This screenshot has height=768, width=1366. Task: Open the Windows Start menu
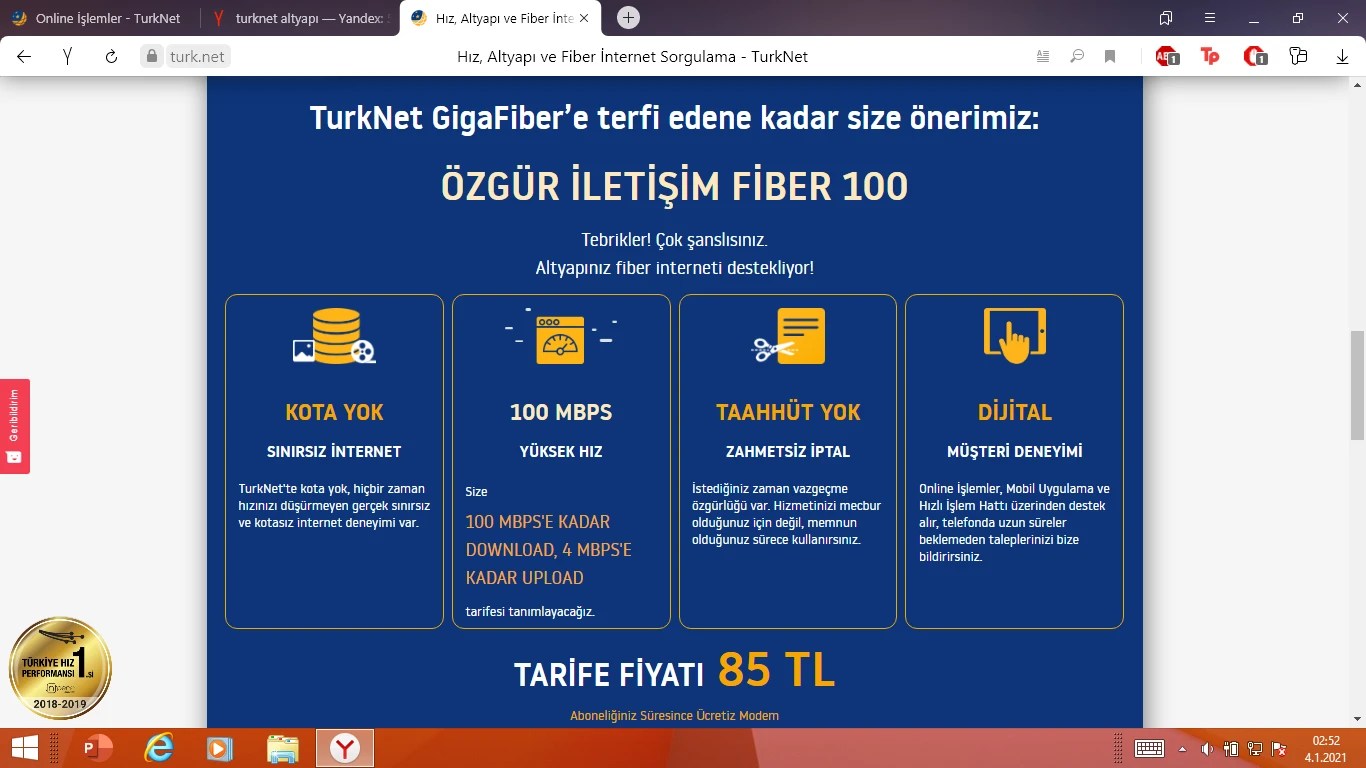coord(24,748)
